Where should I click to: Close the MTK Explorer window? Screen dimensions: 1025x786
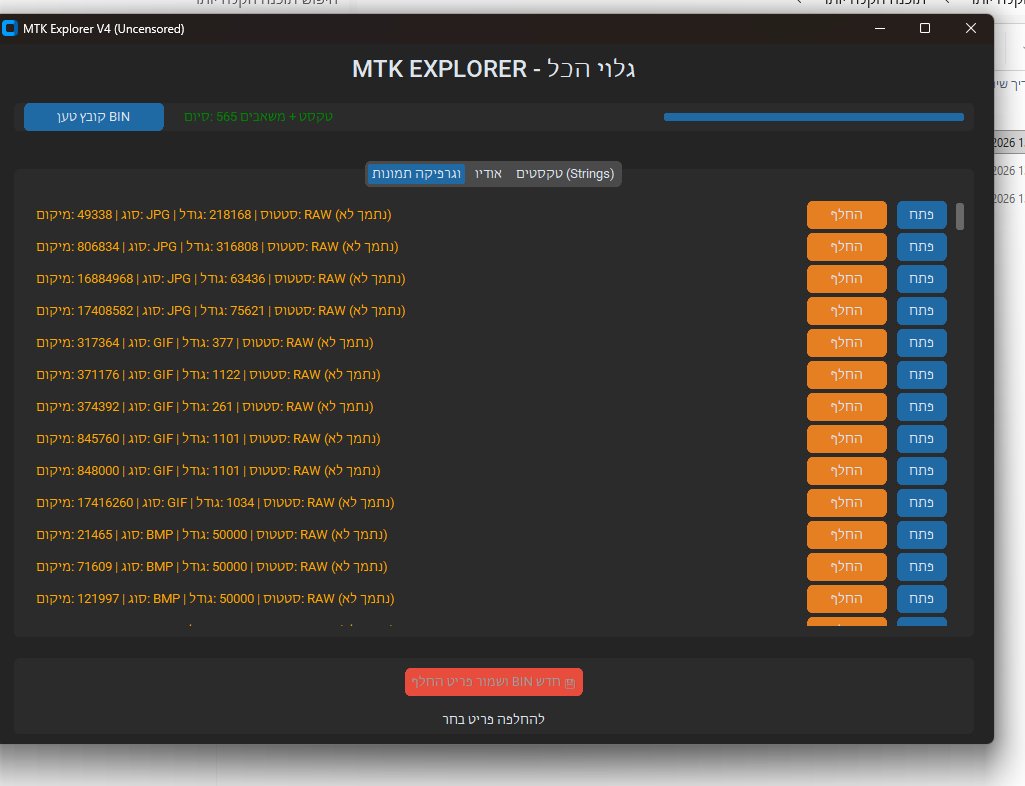(x=970, y=29)
